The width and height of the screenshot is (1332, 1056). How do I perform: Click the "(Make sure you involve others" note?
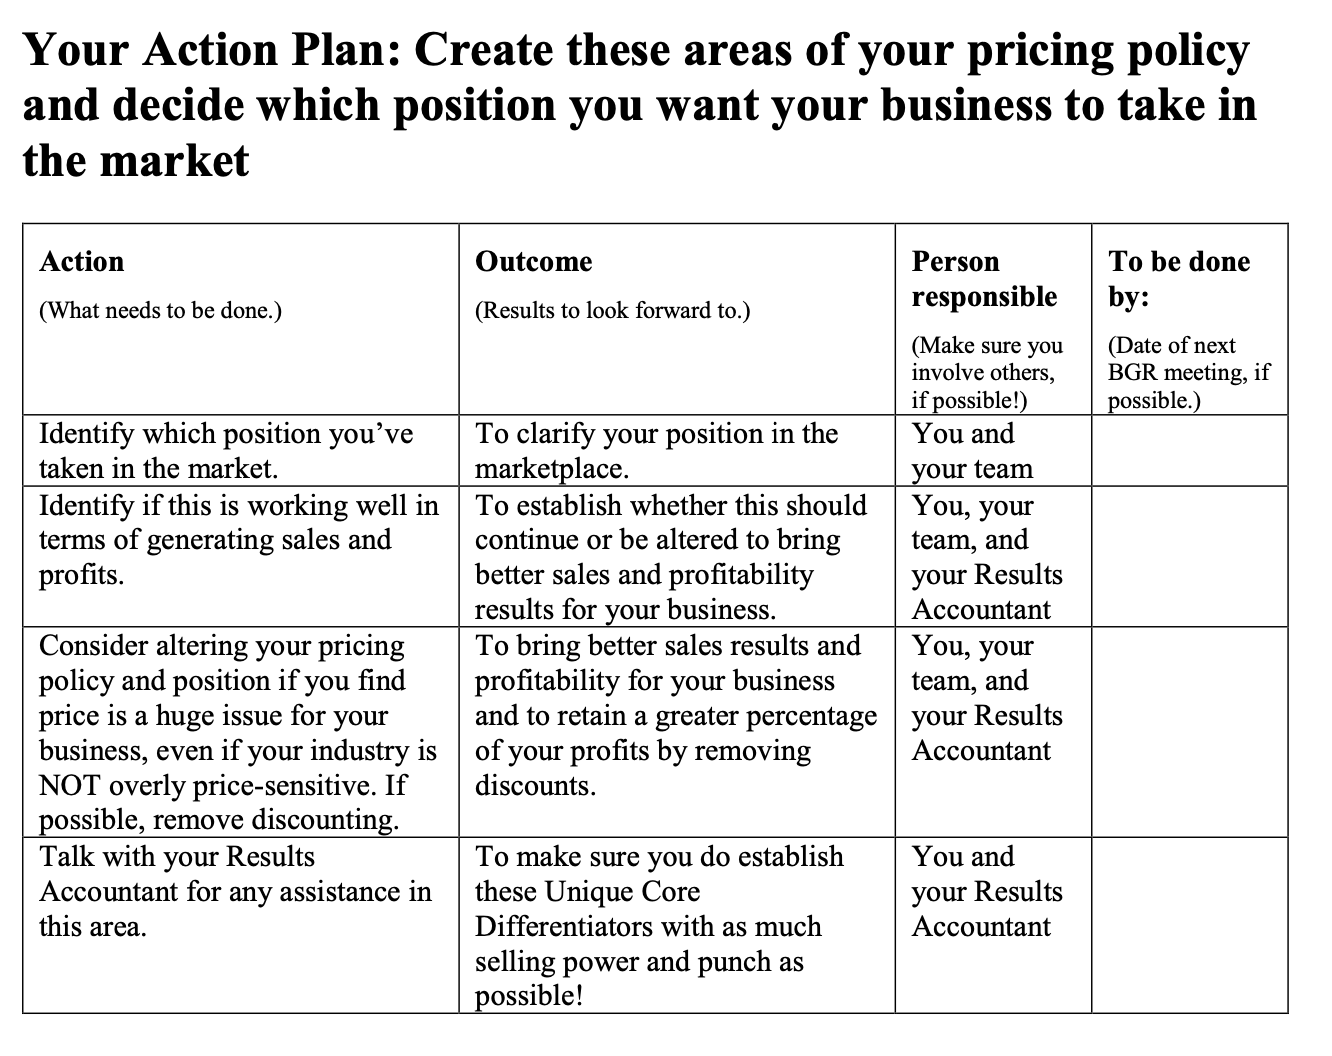pos(986,373)
